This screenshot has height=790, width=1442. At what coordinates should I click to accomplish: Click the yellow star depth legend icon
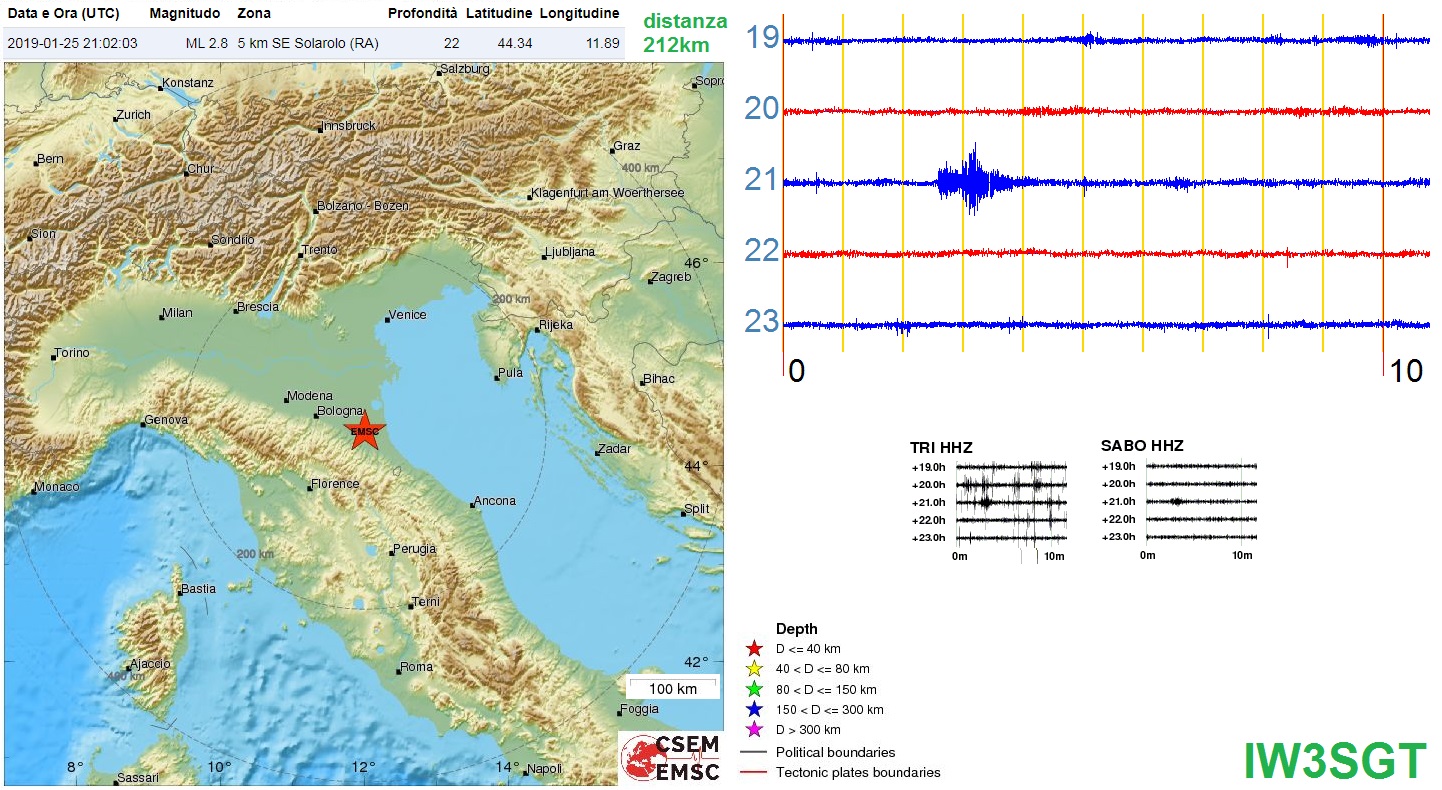[755, 669]
